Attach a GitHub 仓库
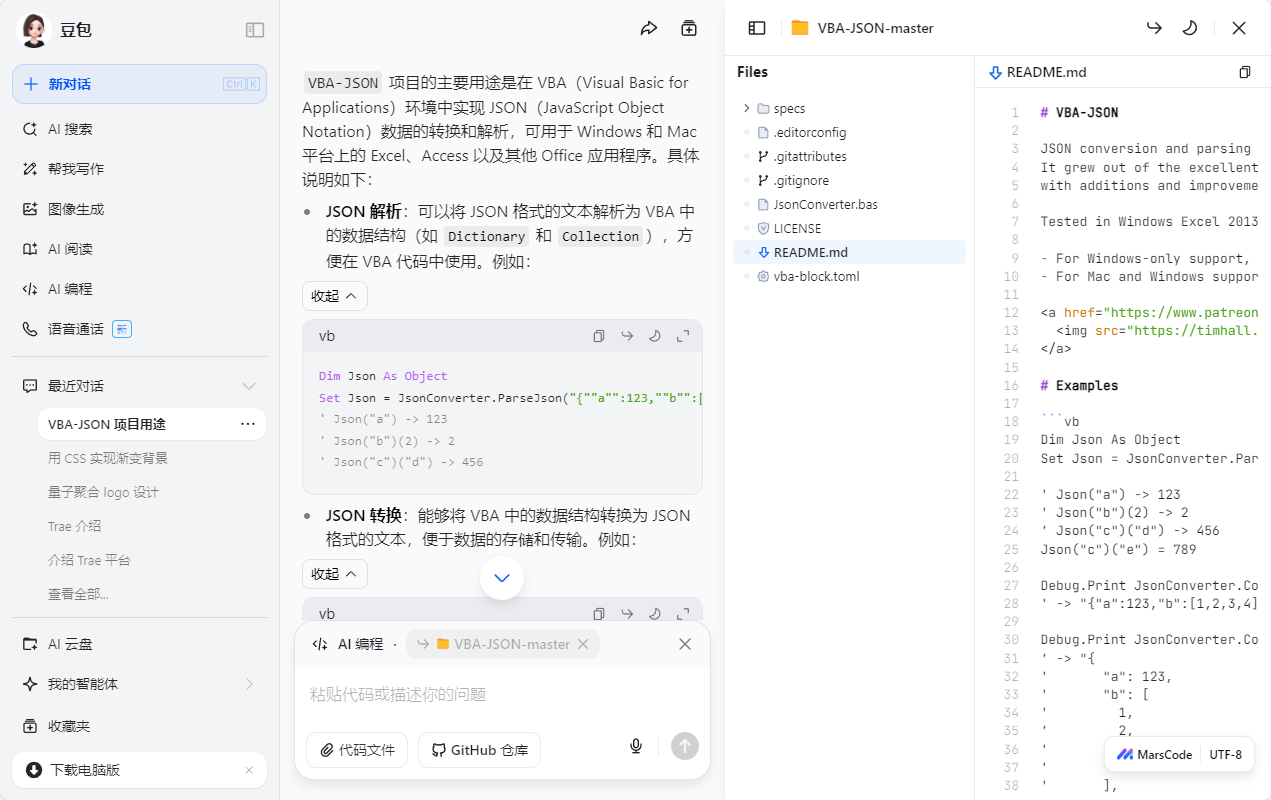 click(479, 749)
